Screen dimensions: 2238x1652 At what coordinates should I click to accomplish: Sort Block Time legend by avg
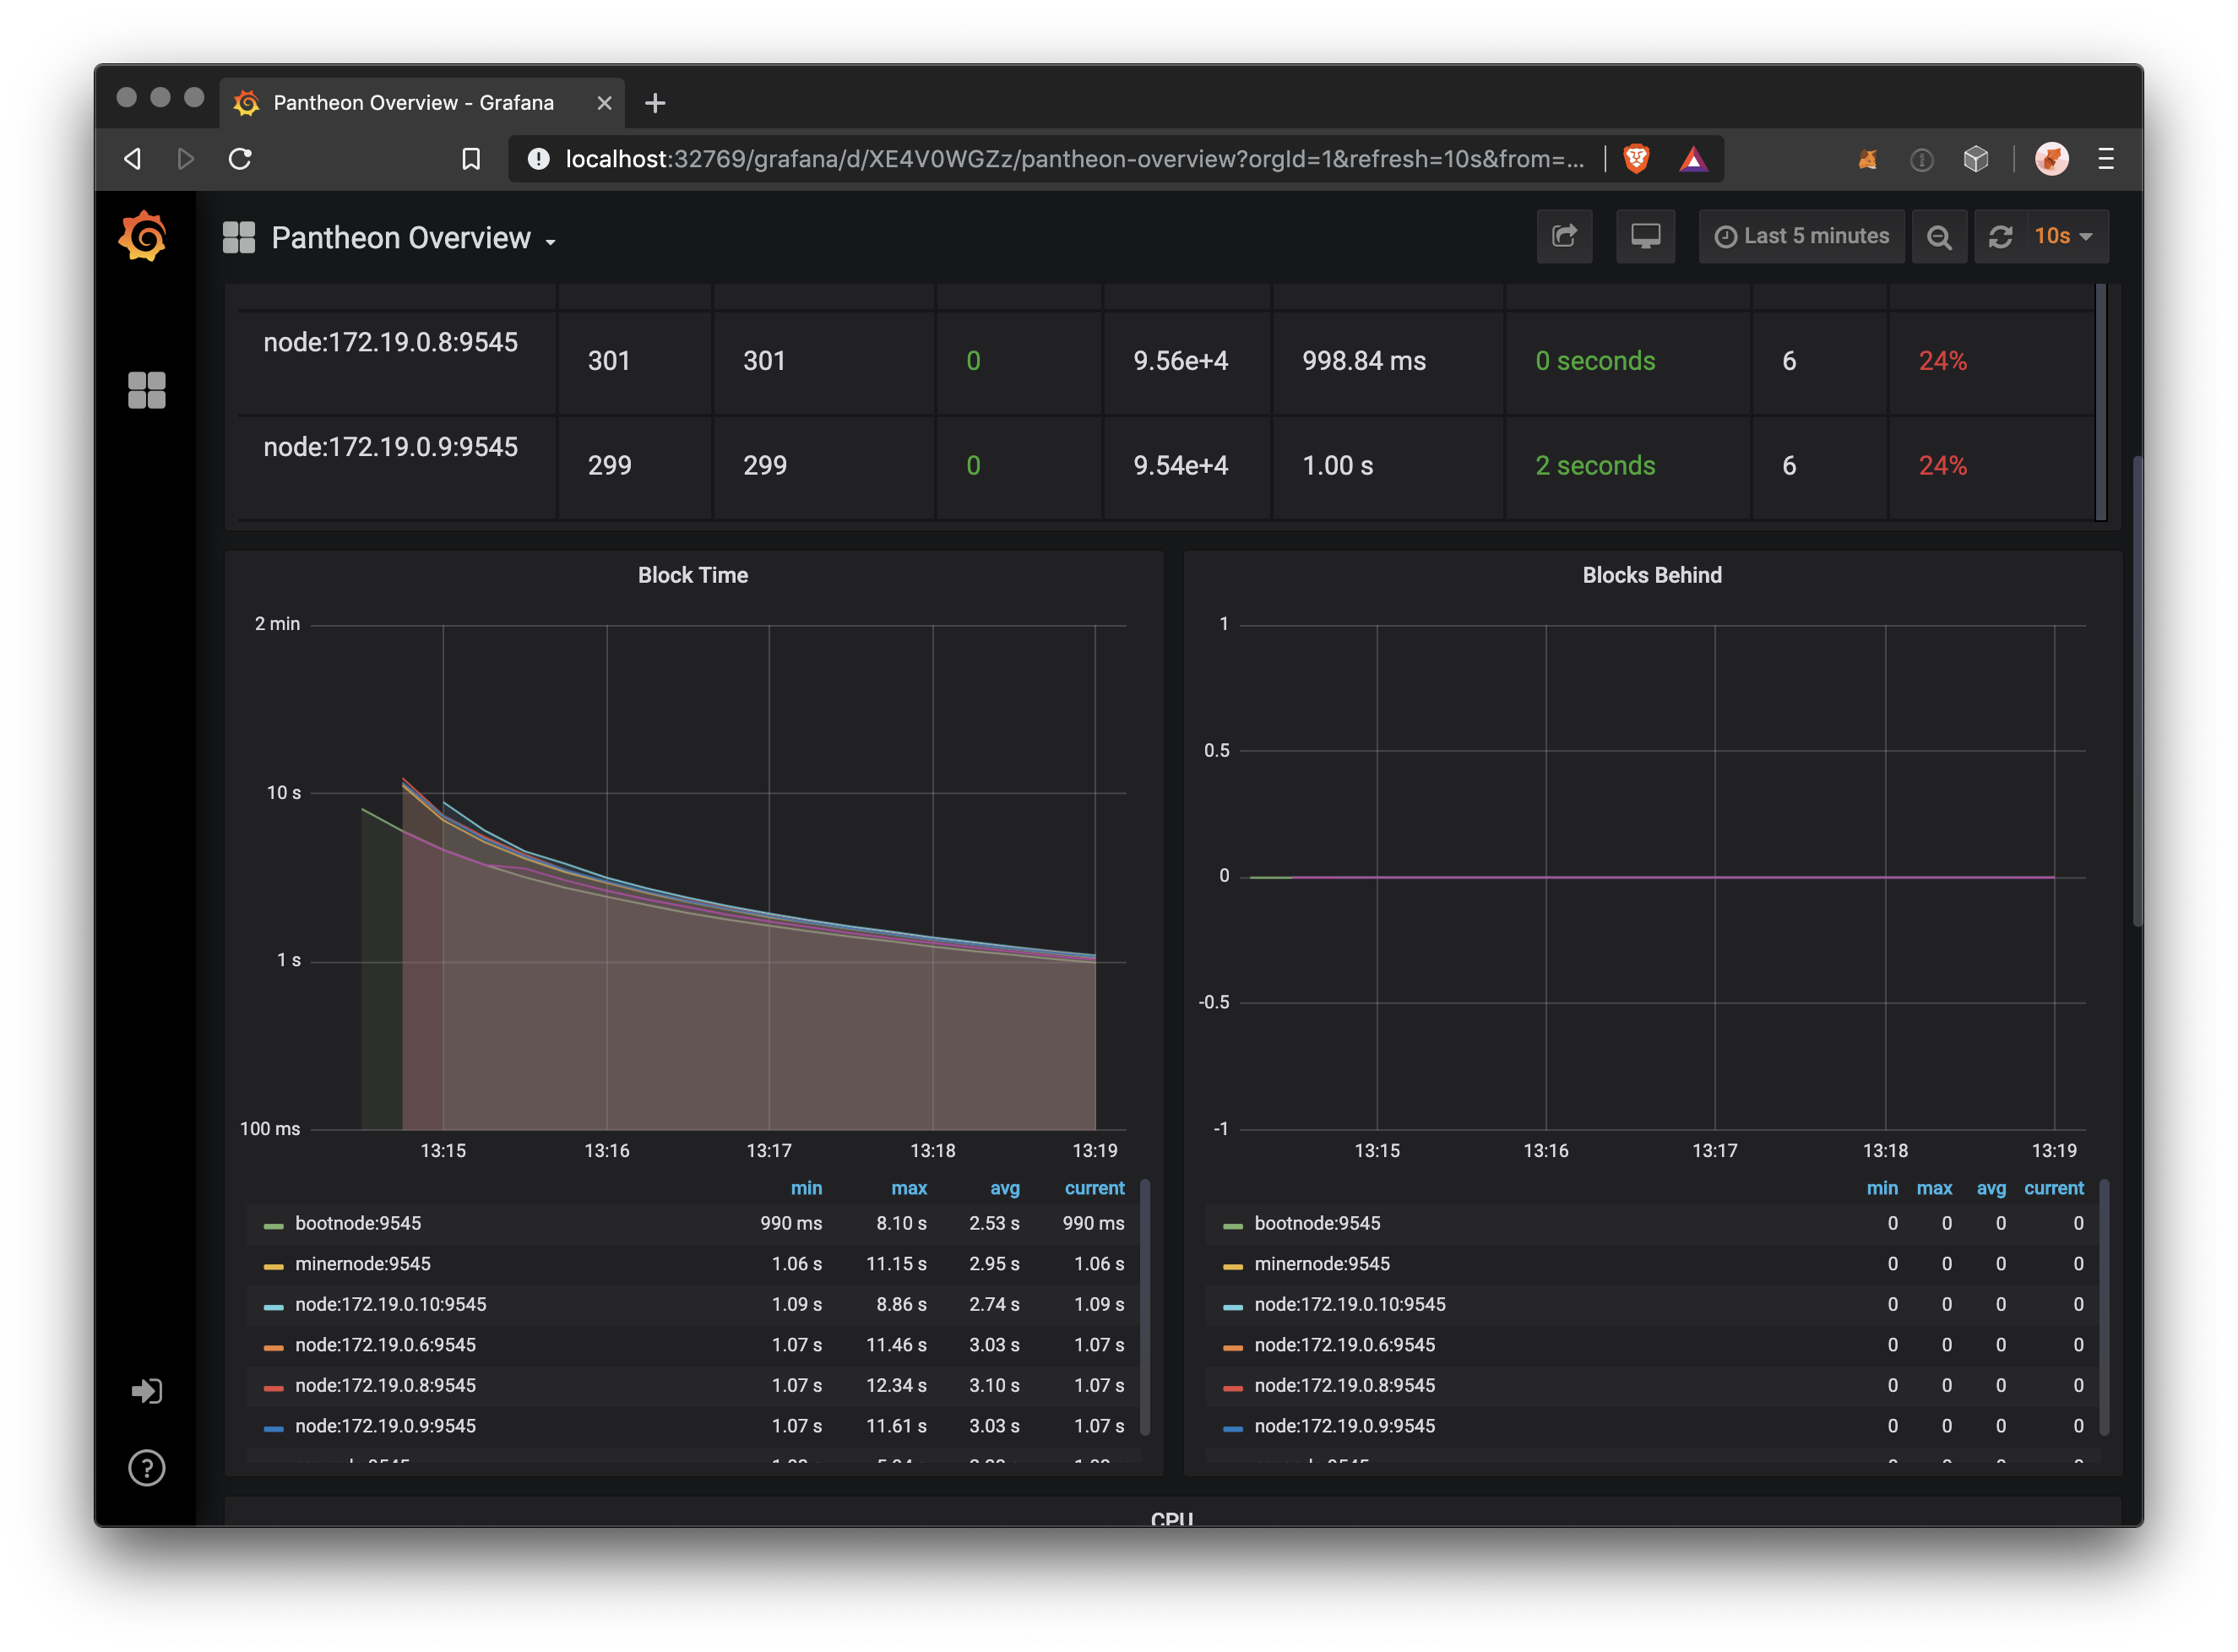point(1004,1188)
